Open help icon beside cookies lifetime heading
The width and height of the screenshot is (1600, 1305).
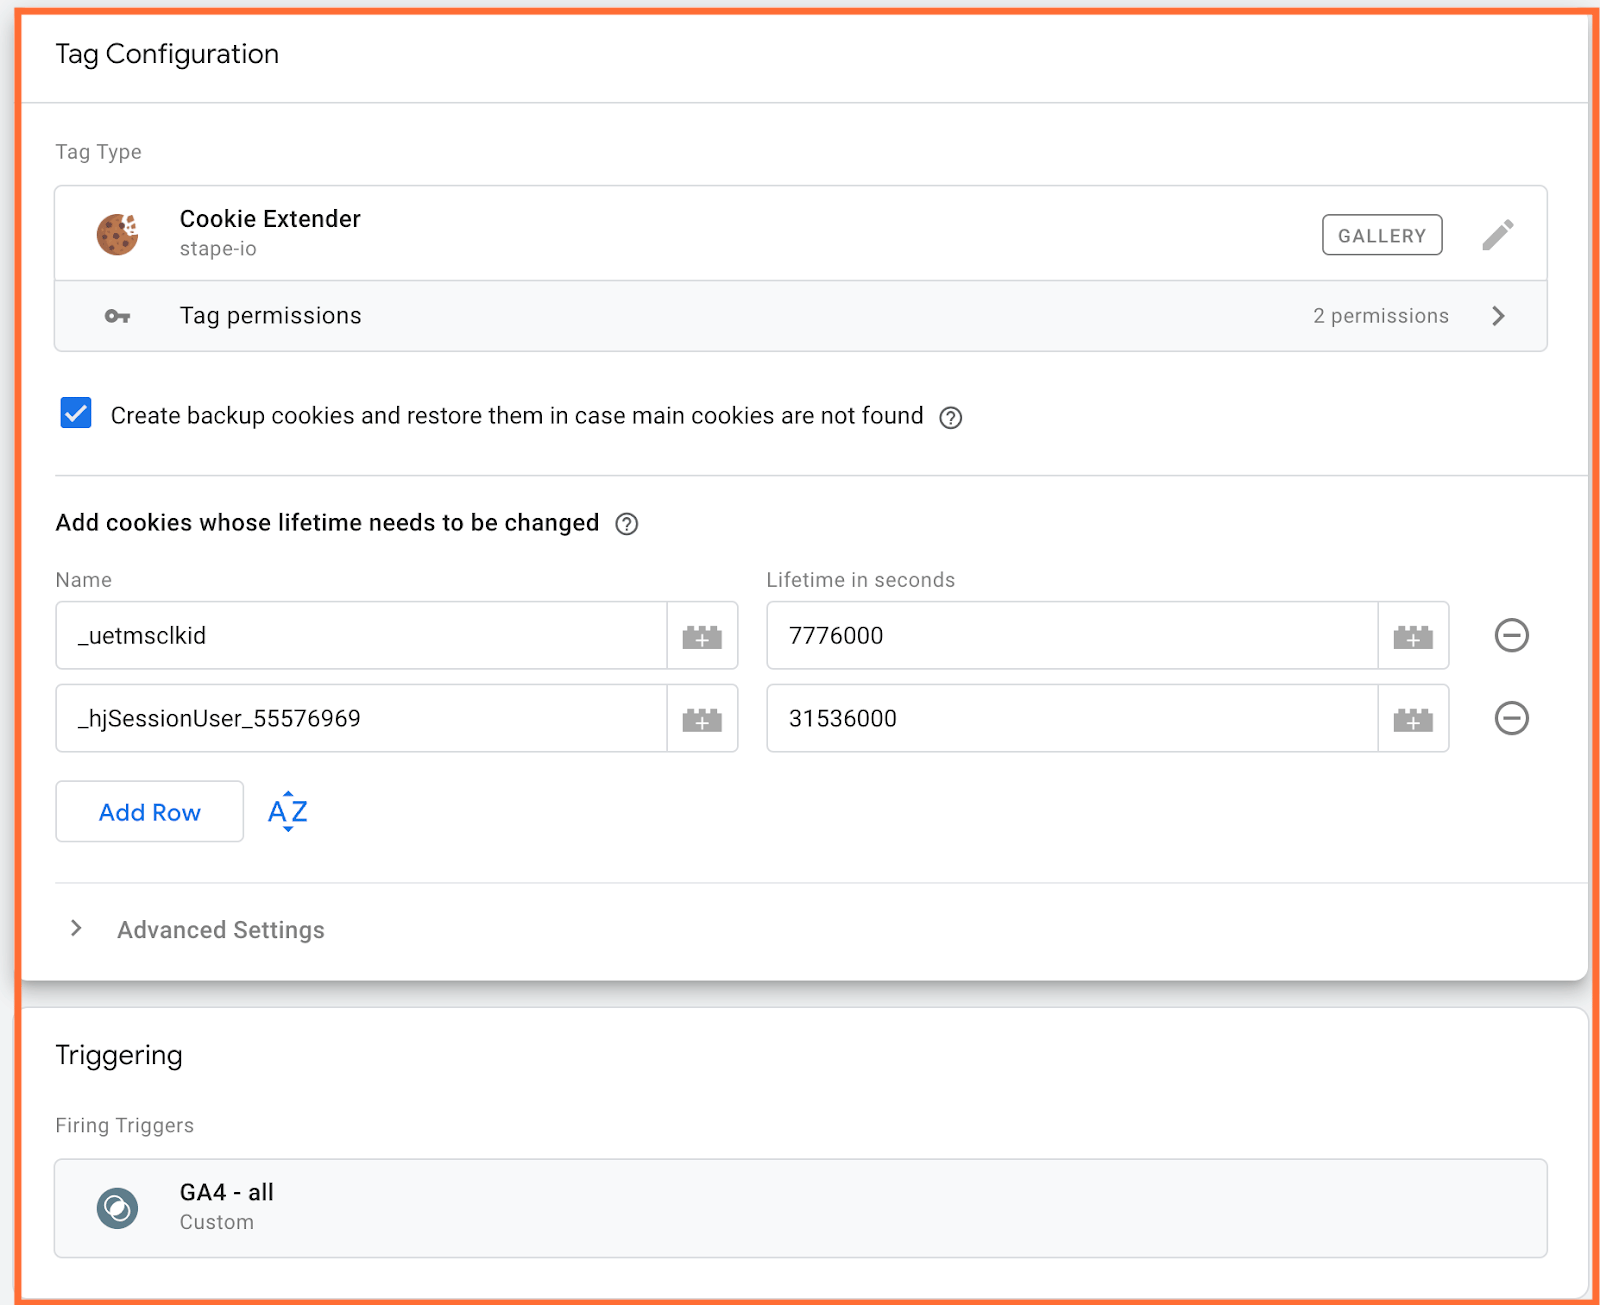point(627,524)
